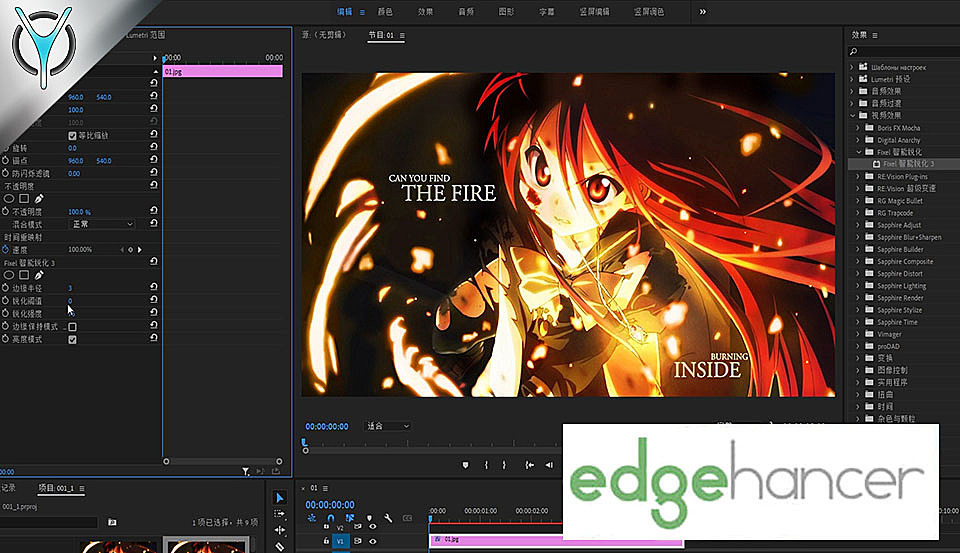The image size is (960, 553).
Task: Expand the 音频效果 folder in Effects
Action: (x=852, y=91)
